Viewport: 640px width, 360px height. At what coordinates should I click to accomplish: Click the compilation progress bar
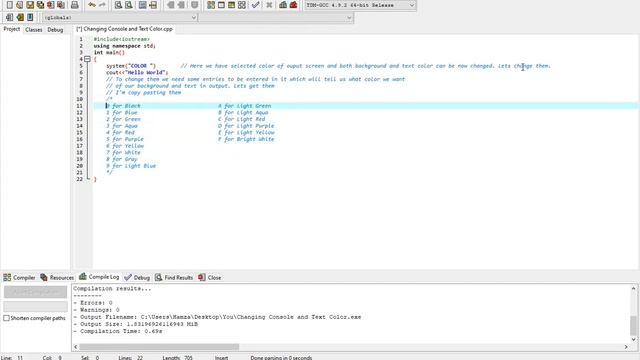pos(36,306)
